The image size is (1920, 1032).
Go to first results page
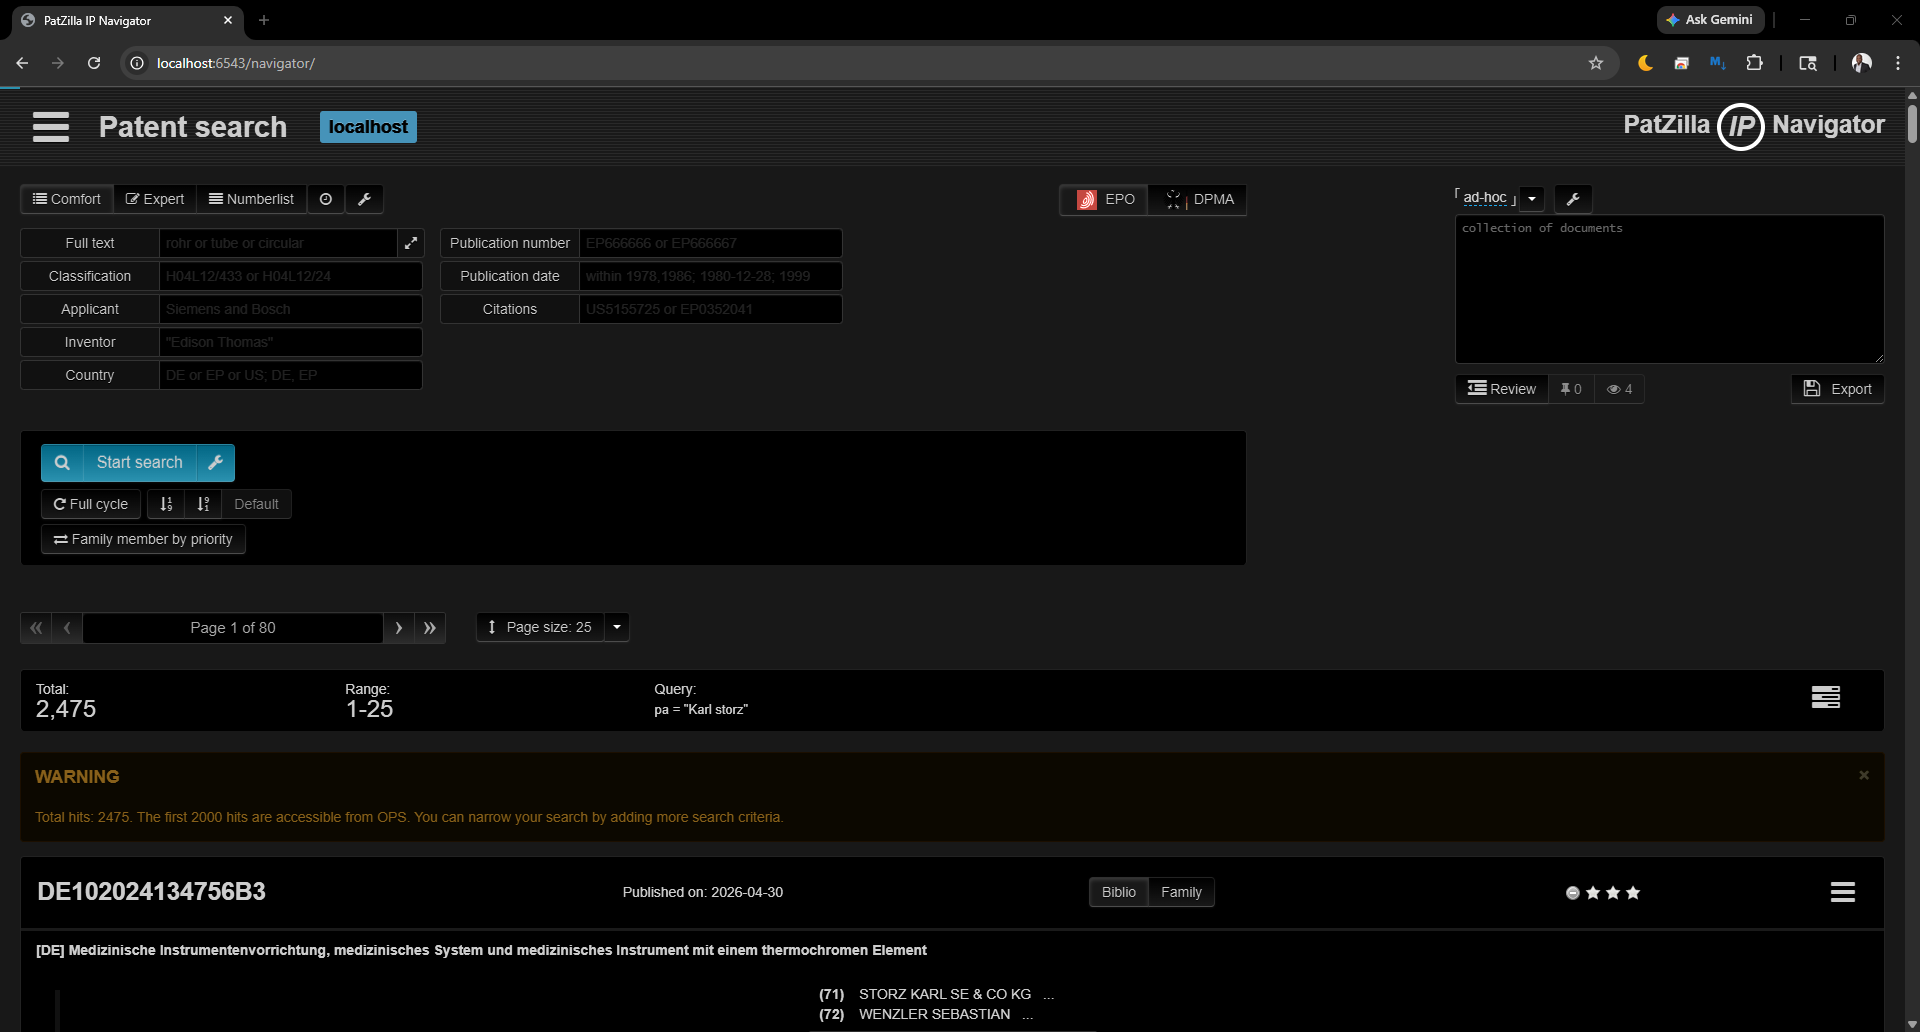36,628
